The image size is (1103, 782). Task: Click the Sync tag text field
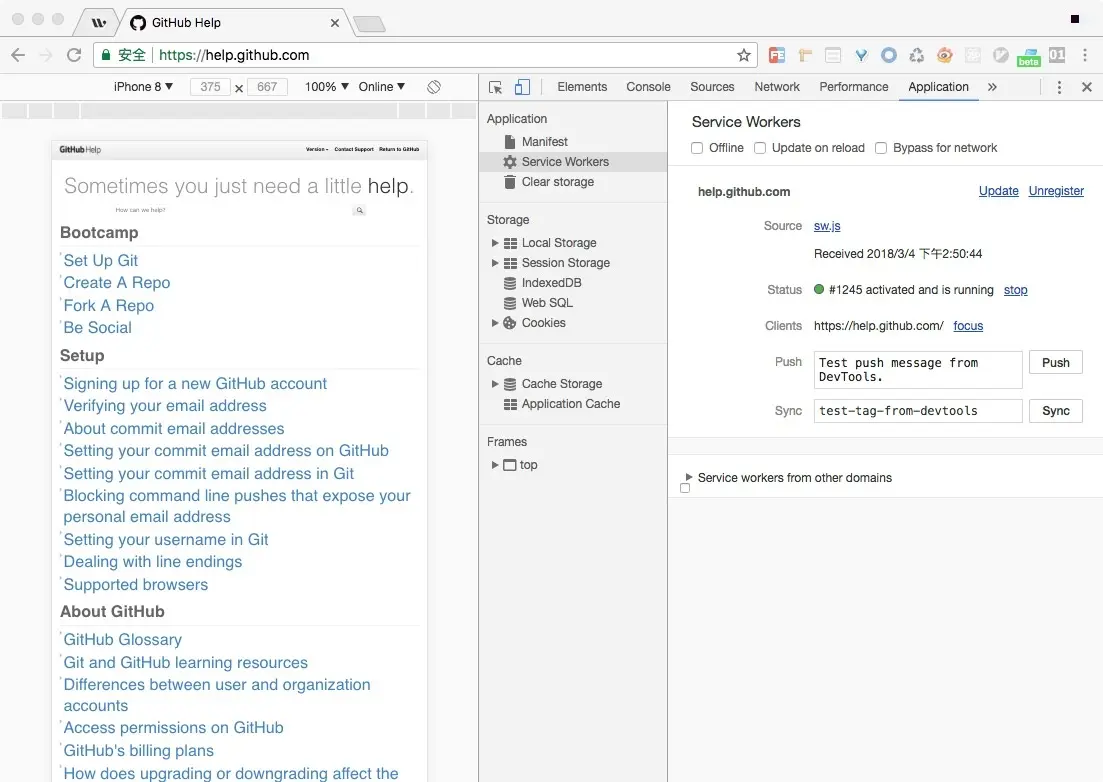click(x=917, y=411)
